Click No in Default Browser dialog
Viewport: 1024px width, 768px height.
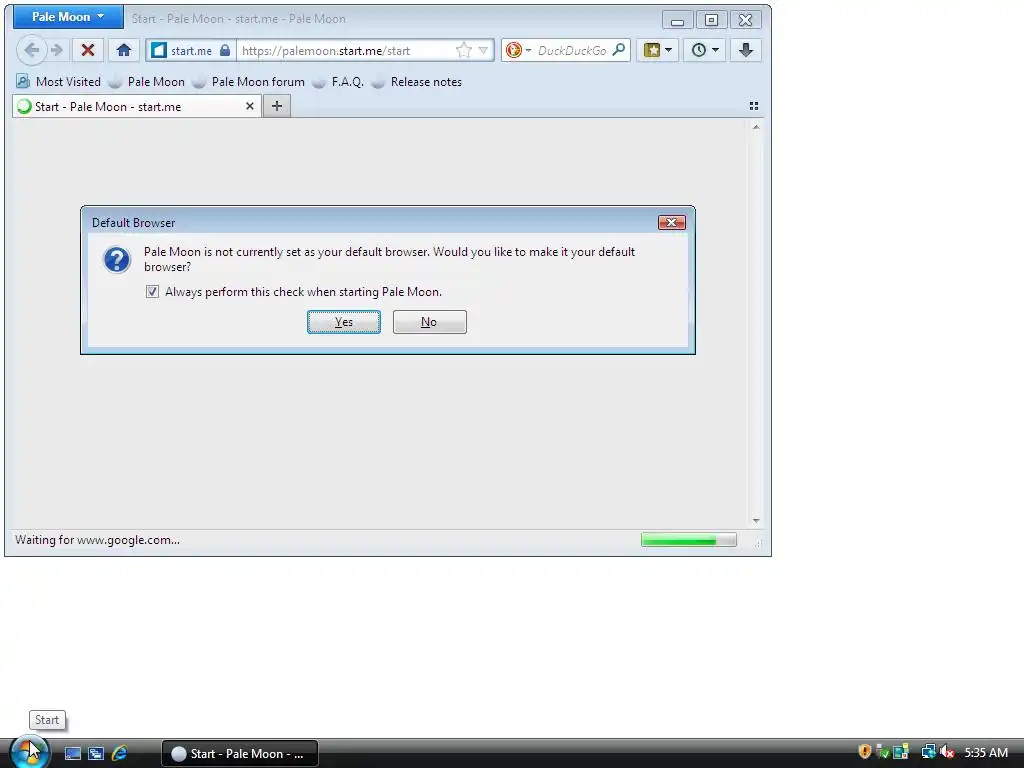pyautogui.click(x=429, y=322)
